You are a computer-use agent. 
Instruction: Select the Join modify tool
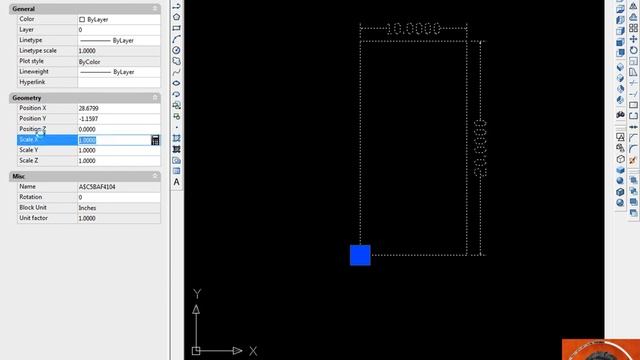point(633,127)
